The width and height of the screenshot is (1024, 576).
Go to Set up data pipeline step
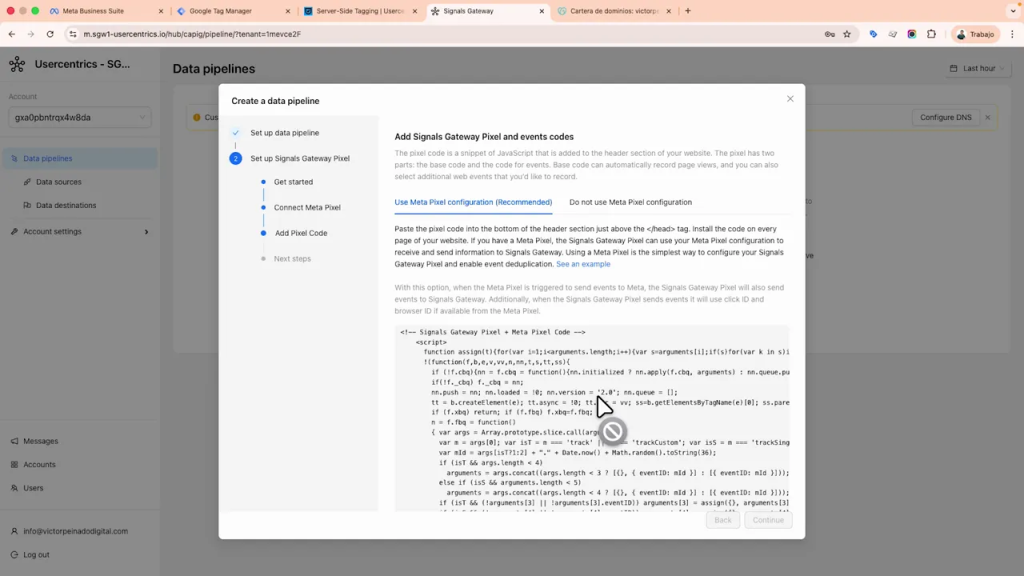click(x=285, y=133)
